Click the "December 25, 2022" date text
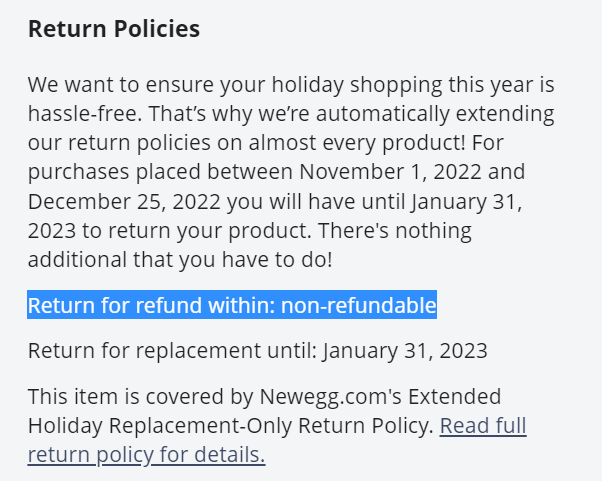Screen dimensions: 602x481 [x=113, y=201]
